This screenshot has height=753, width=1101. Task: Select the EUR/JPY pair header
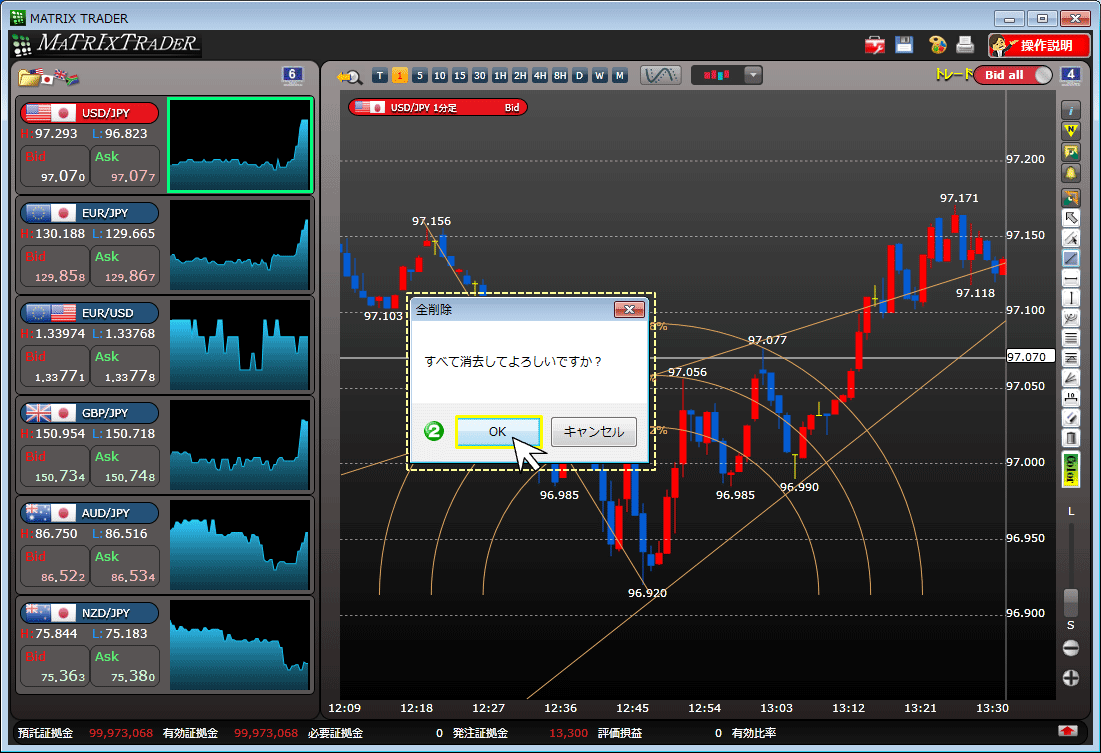click(x=89, y=213)
